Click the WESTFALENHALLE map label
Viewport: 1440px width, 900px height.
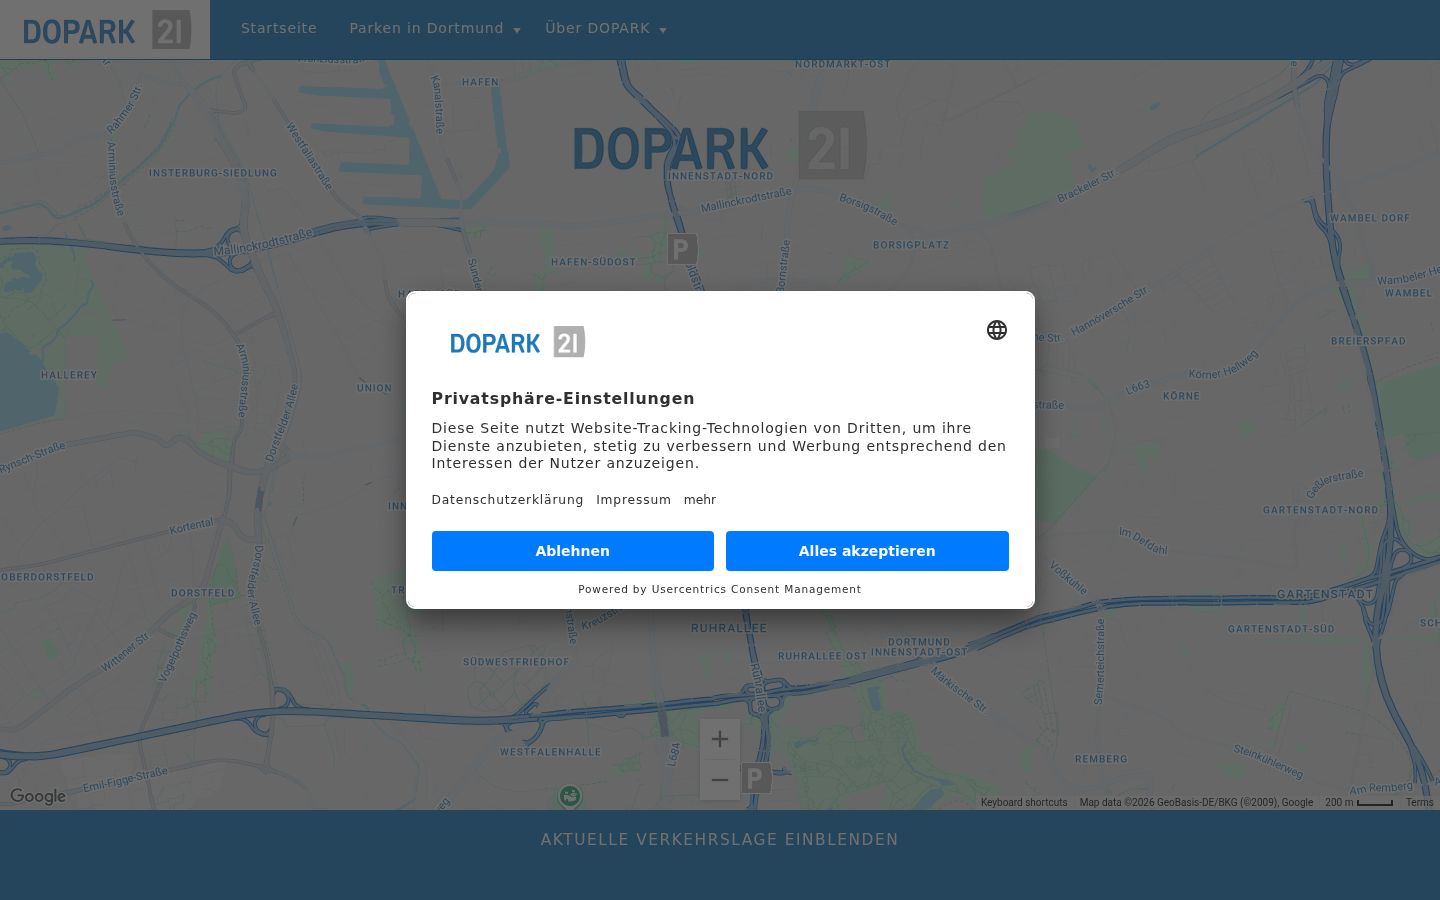tap(551, 752)
